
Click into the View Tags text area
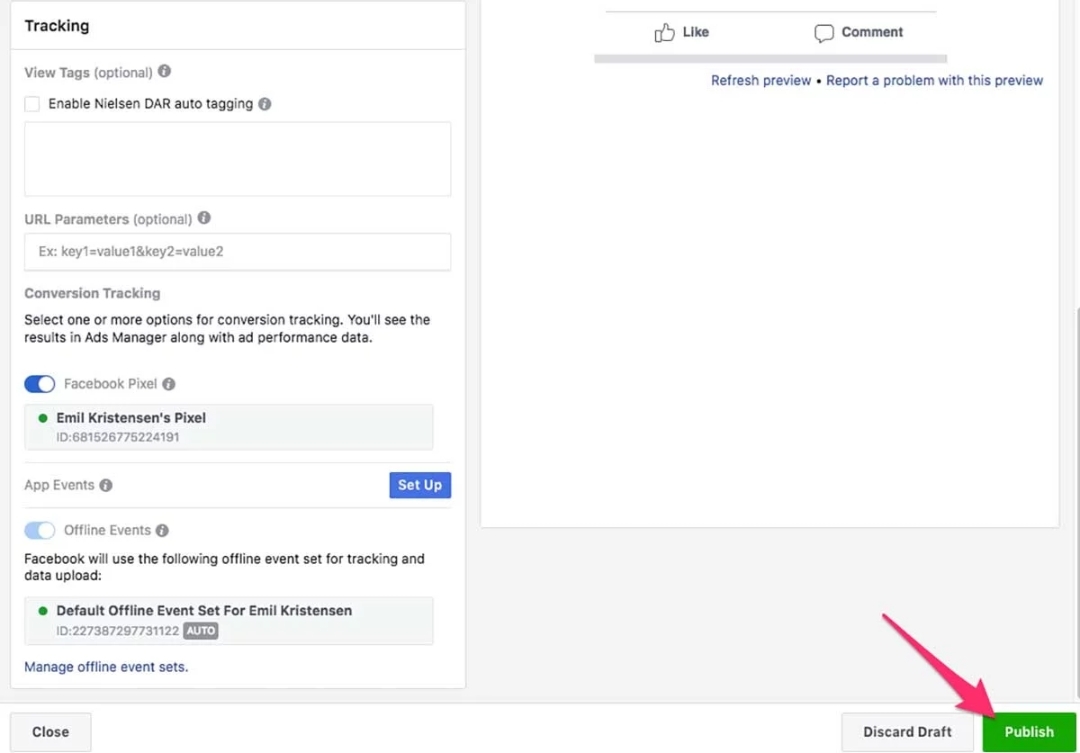click(238, 159)
